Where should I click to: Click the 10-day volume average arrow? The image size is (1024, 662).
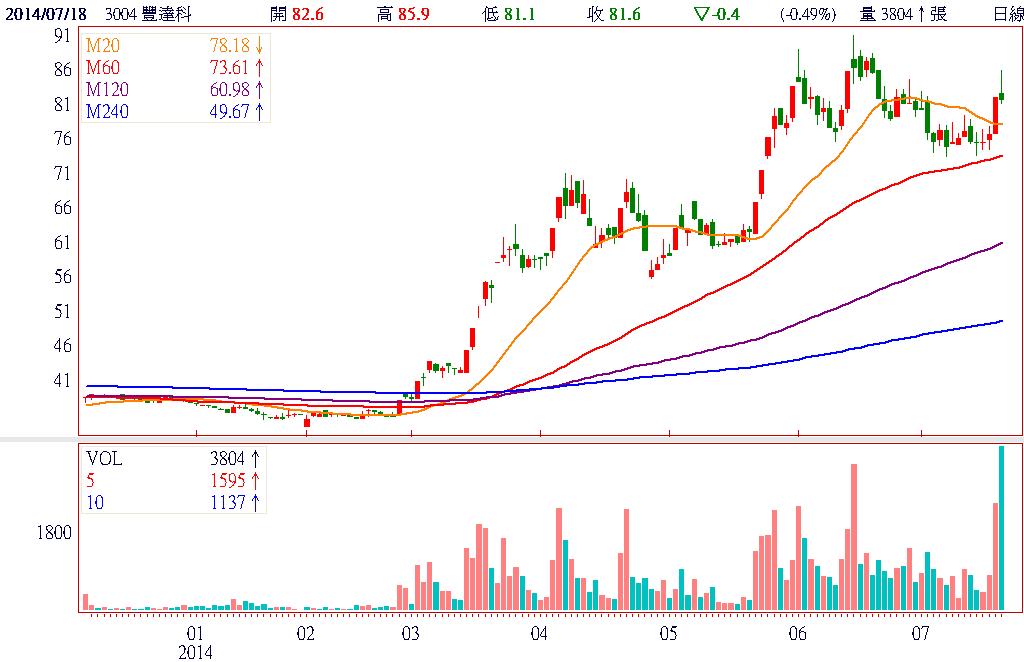(x=255, y=502)
